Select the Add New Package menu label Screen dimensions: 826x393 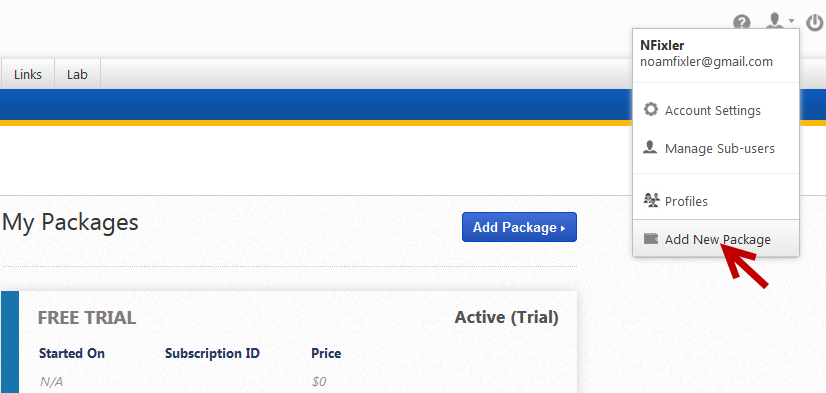coord(717,240)
